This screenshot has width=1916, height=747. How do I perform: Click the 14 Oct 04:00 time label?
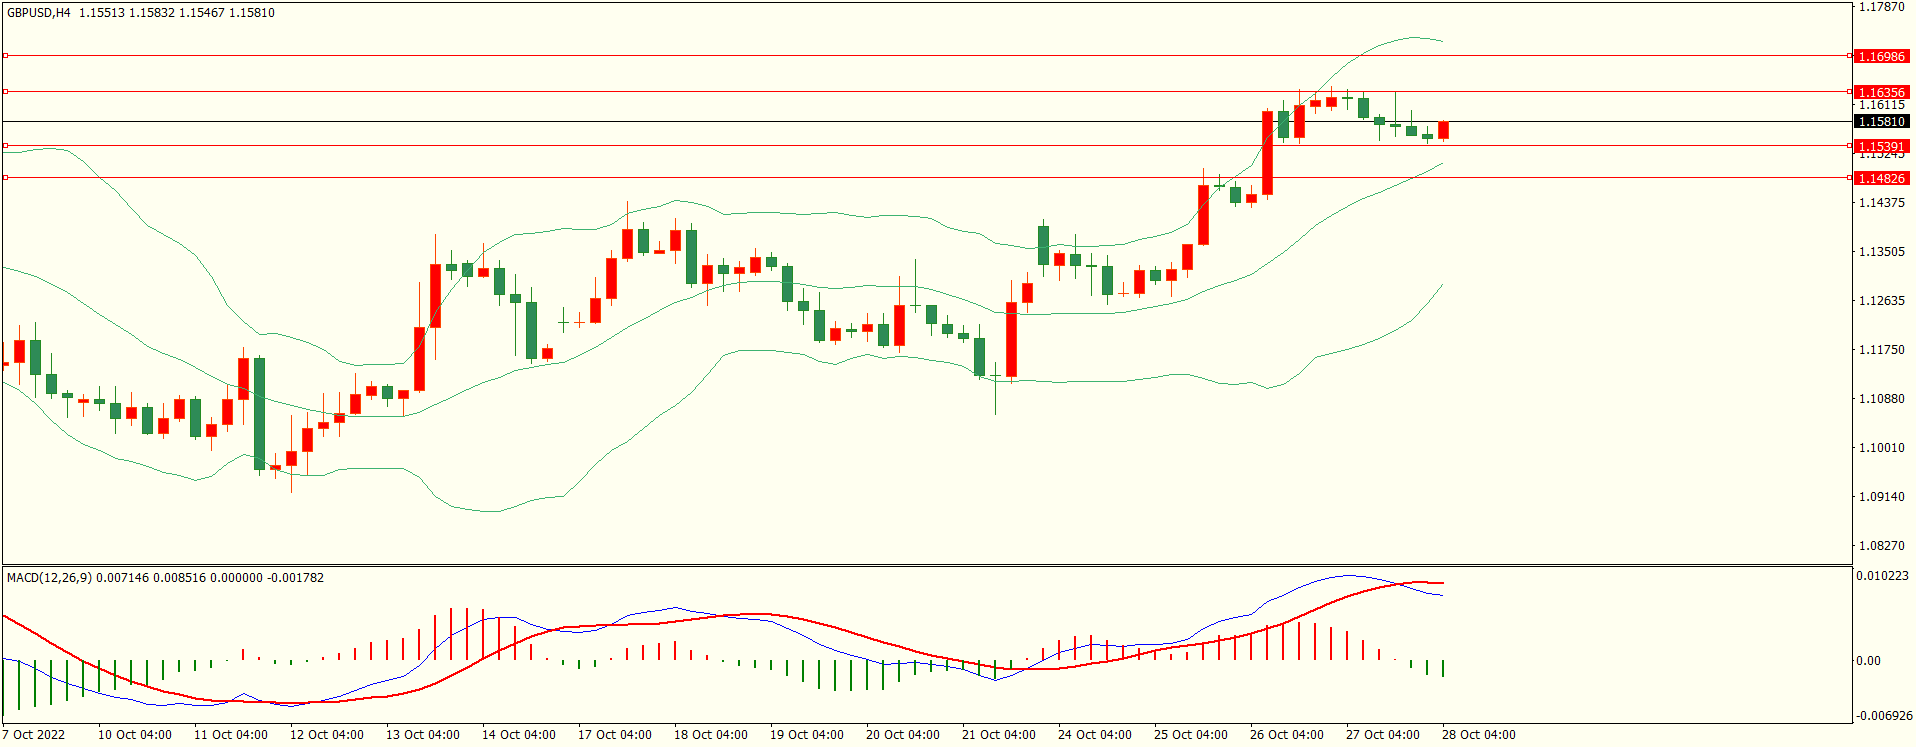click(519, 735)
